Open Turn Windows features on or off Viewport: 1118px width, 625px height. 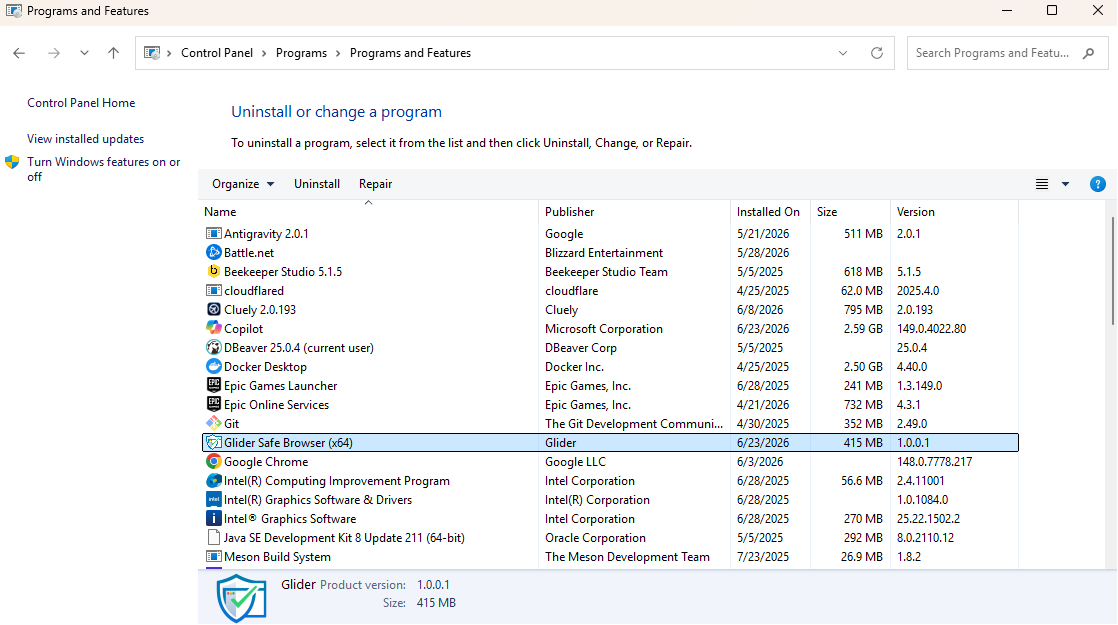tap(104, 169)
